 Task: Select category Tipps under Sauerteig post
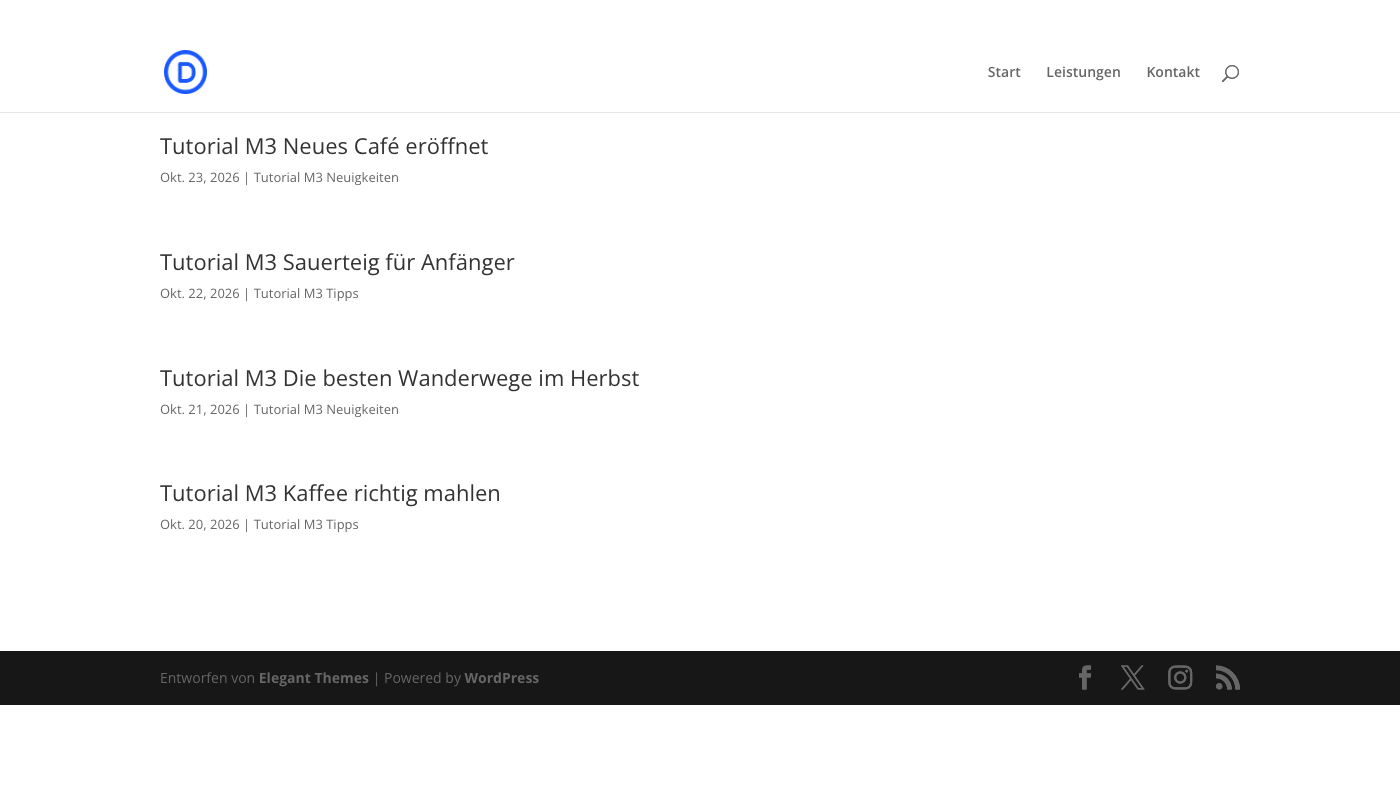(306, 293)
